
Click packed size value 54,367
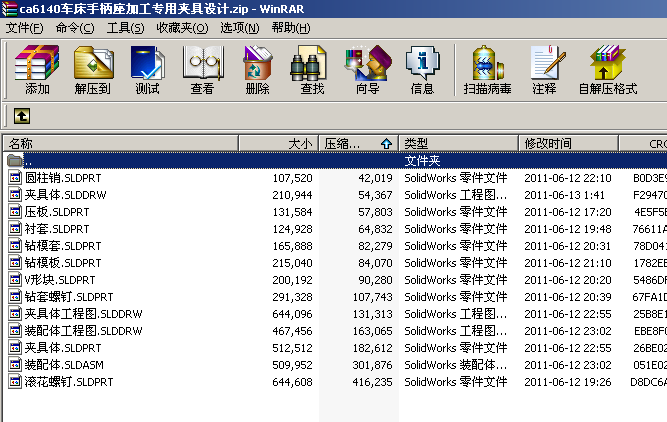click(x=375, y=195)
